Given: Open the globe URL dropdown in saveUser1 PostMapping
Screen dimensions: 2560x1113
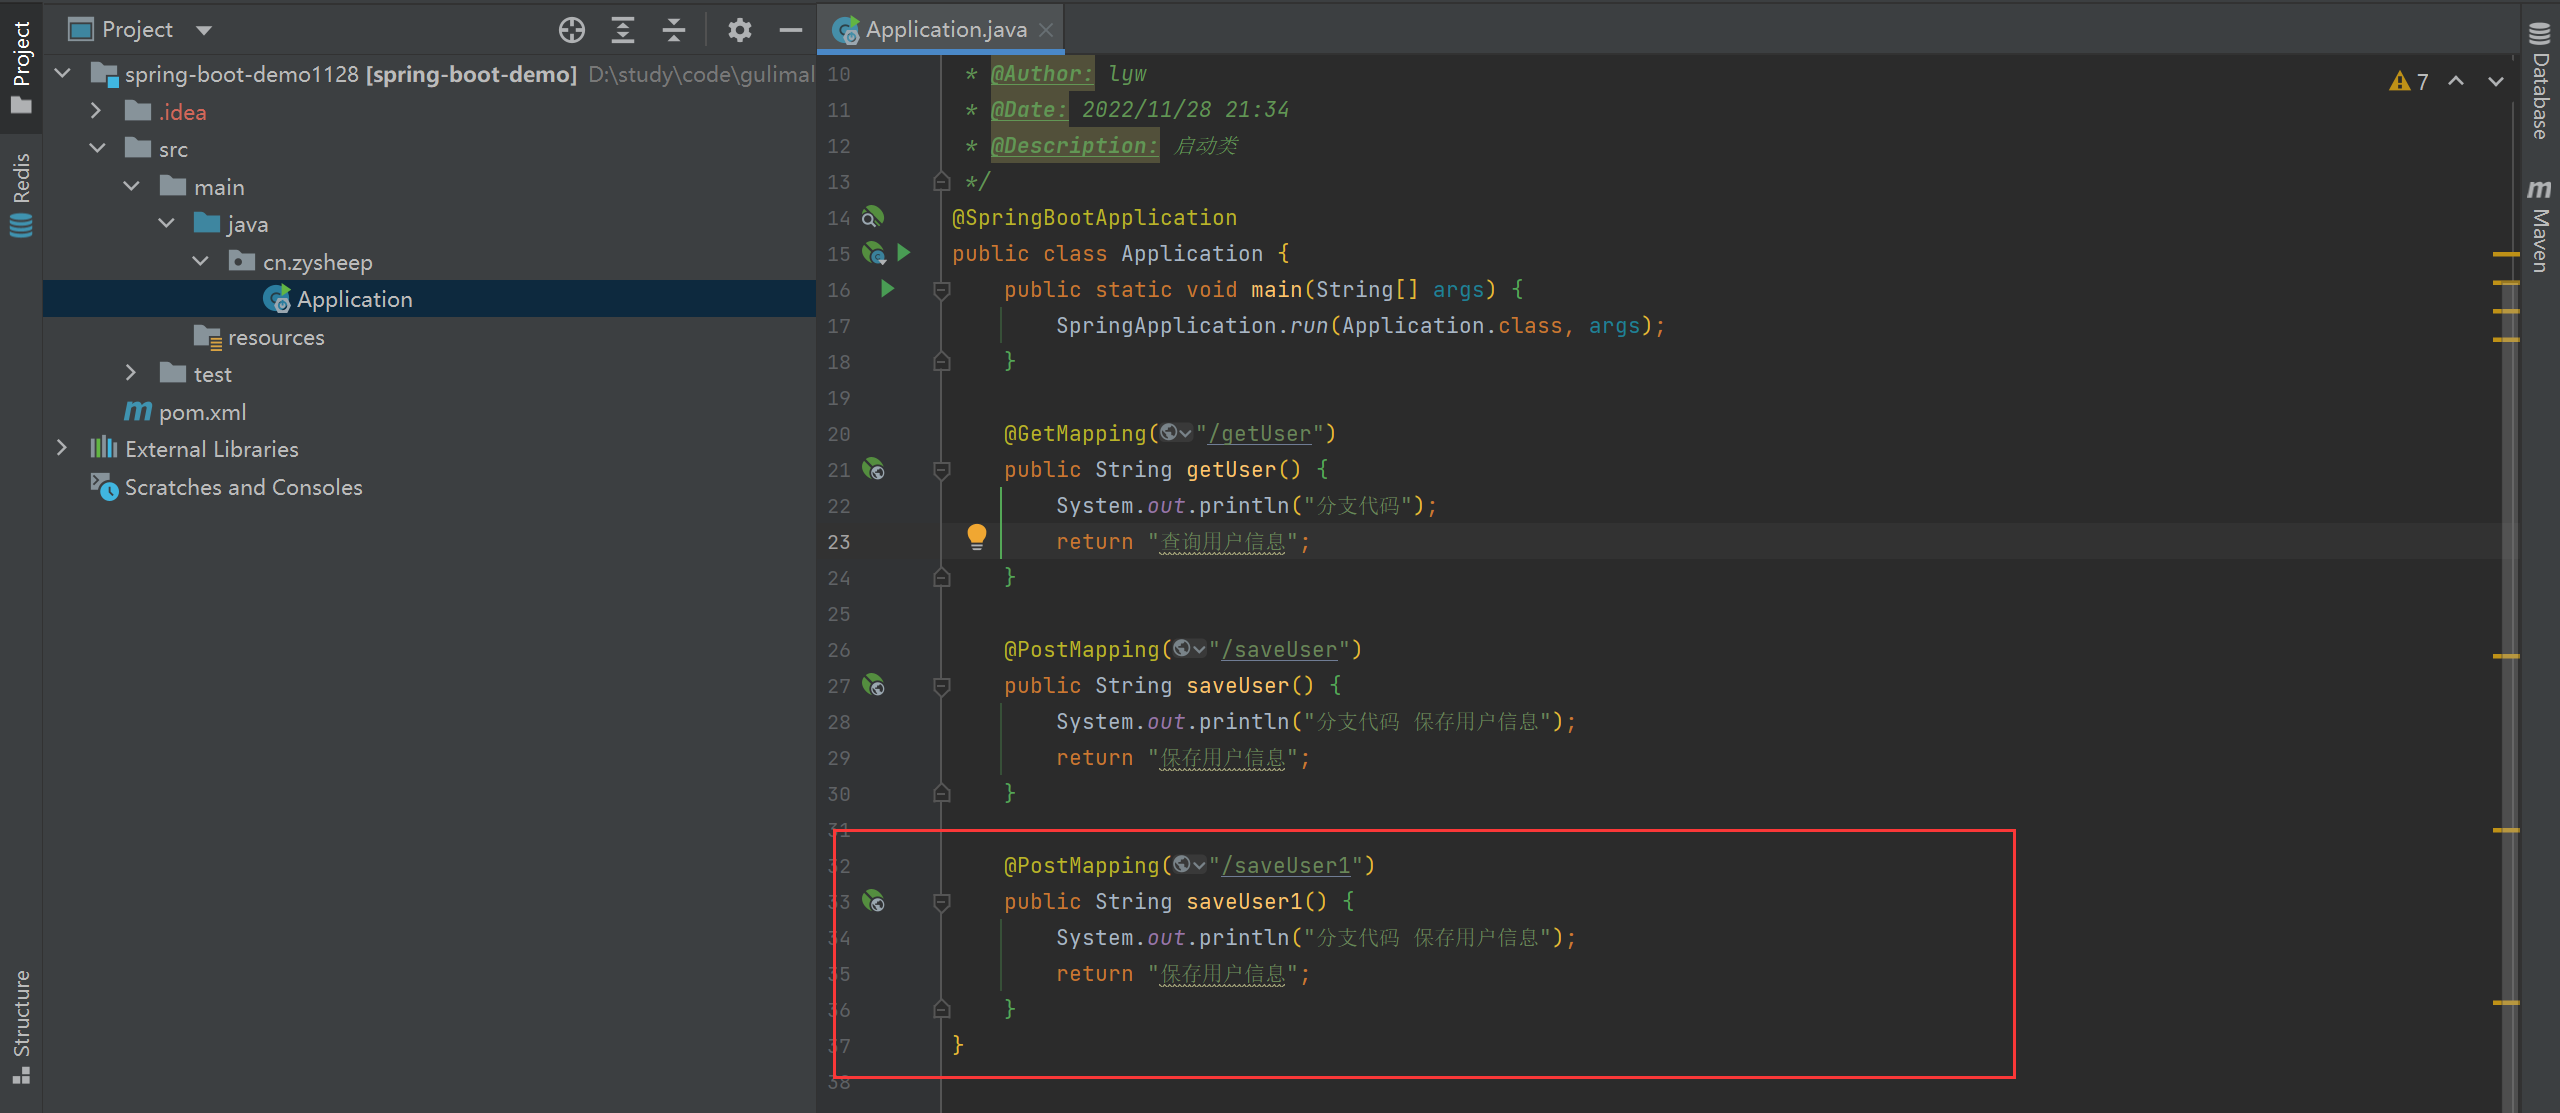Looking at the screenshot, I should click(x=1189, y=865).
